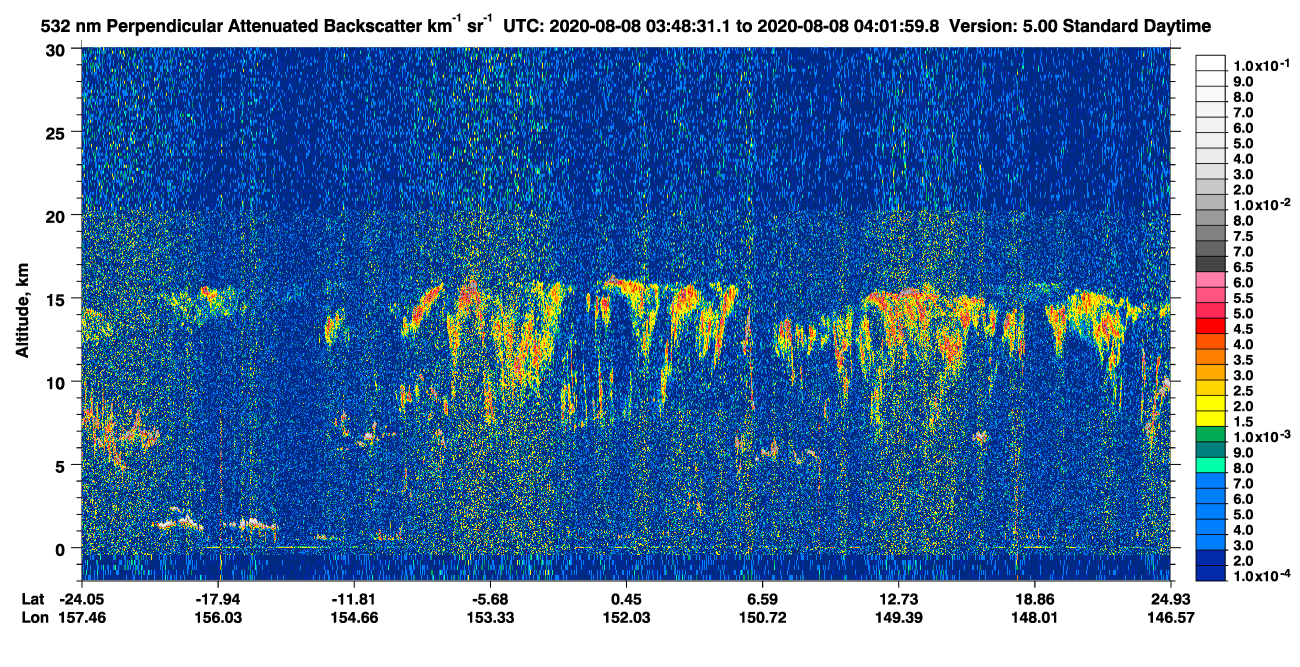Click the '5.5' color bar label
This screenshot has width=1300, height=667.
pyautogui.click(x=1243, y=298)
